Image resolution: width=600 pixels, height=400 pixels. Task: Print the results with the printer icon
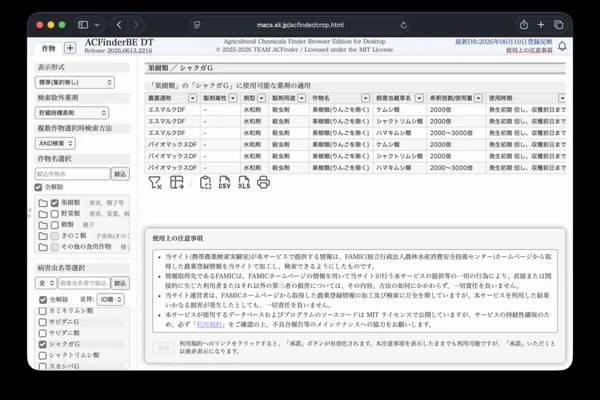[x=263, y=183]
